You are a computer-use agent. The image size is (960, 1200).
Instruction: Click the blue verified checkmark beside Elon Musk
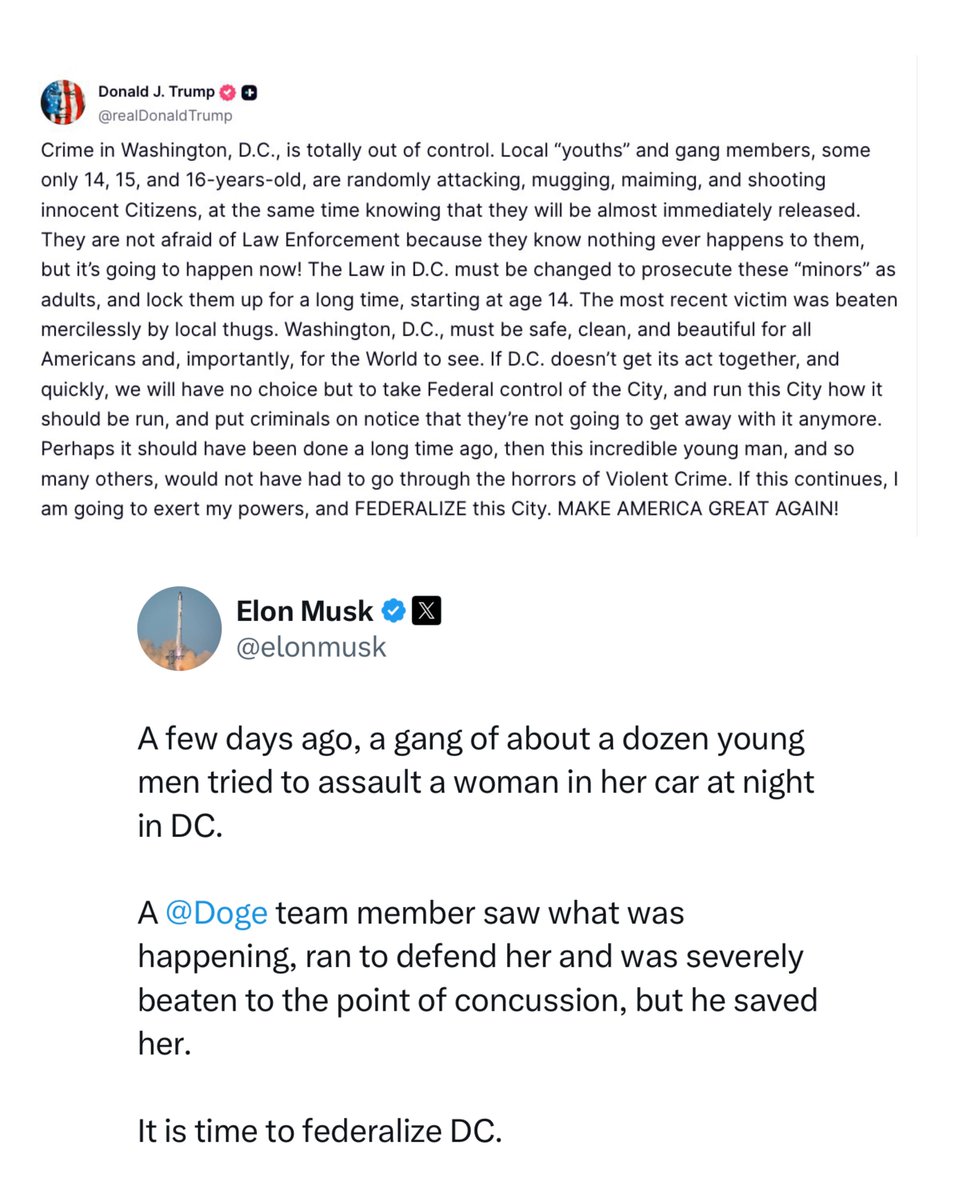click(394, 610)
